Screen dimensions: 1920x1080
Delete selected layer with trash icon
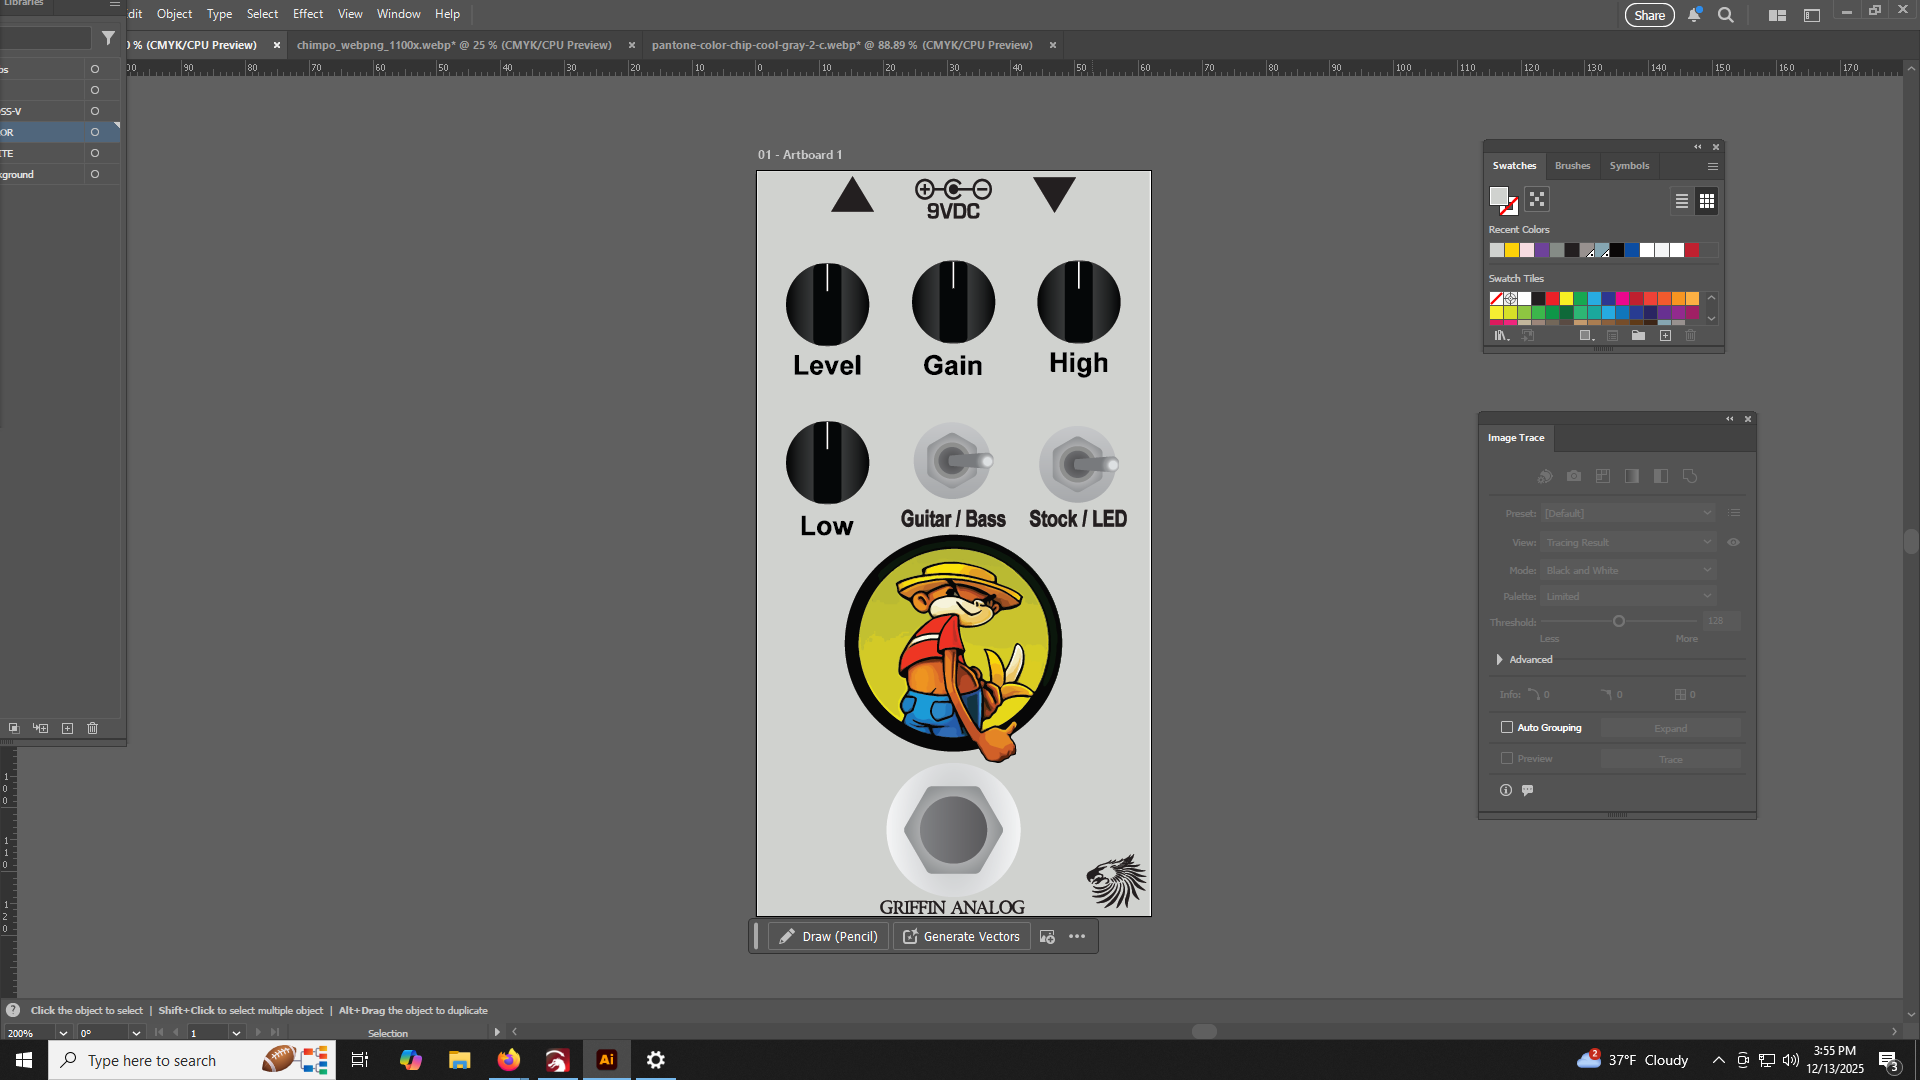(93, 729)
